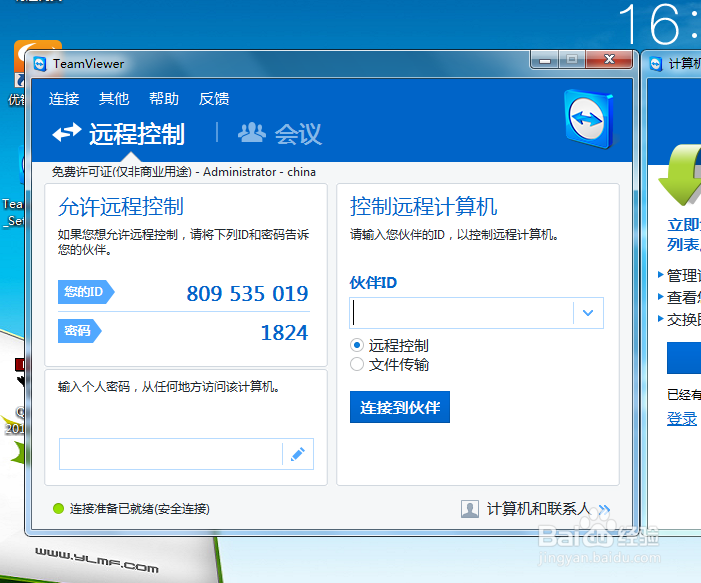Click the 连接到伙伴 button

(x=400, y=407)
